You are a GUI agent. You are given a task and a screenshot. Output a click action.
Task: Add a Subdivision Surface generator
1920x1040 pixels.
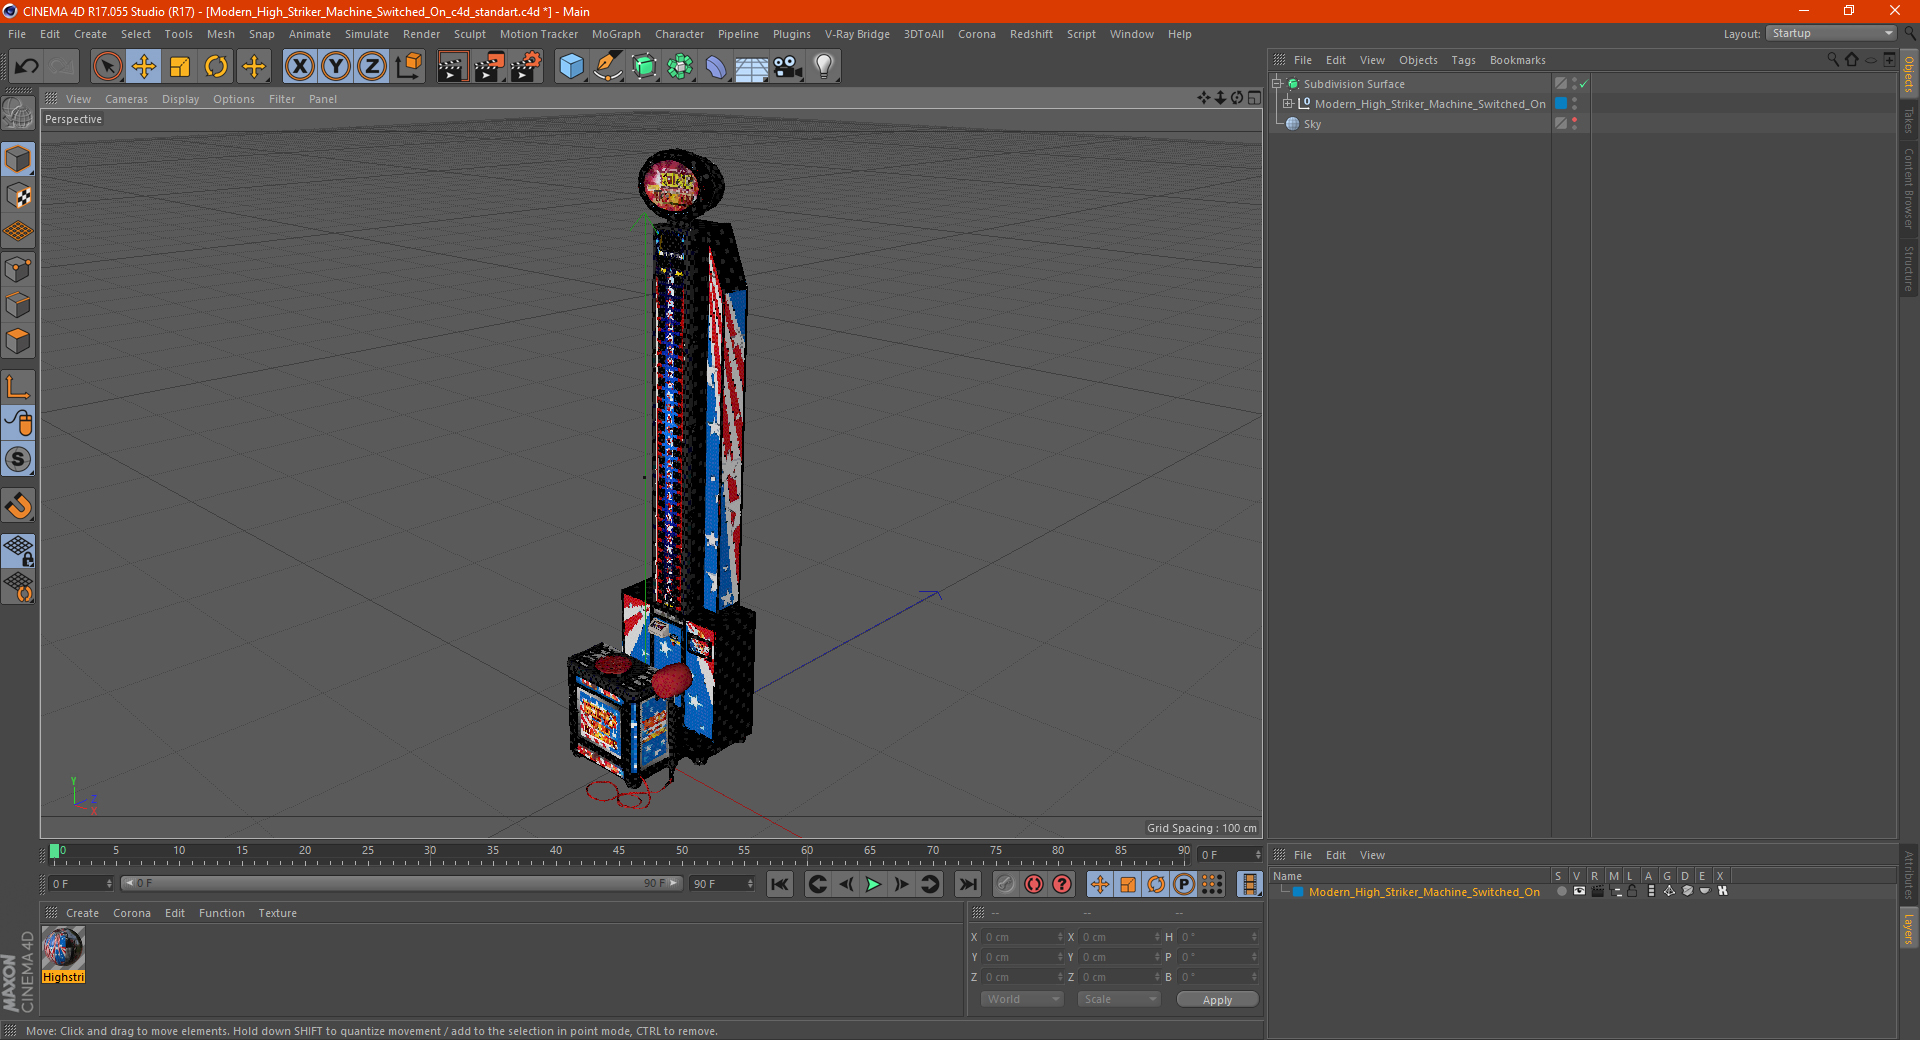coord(644,67)
